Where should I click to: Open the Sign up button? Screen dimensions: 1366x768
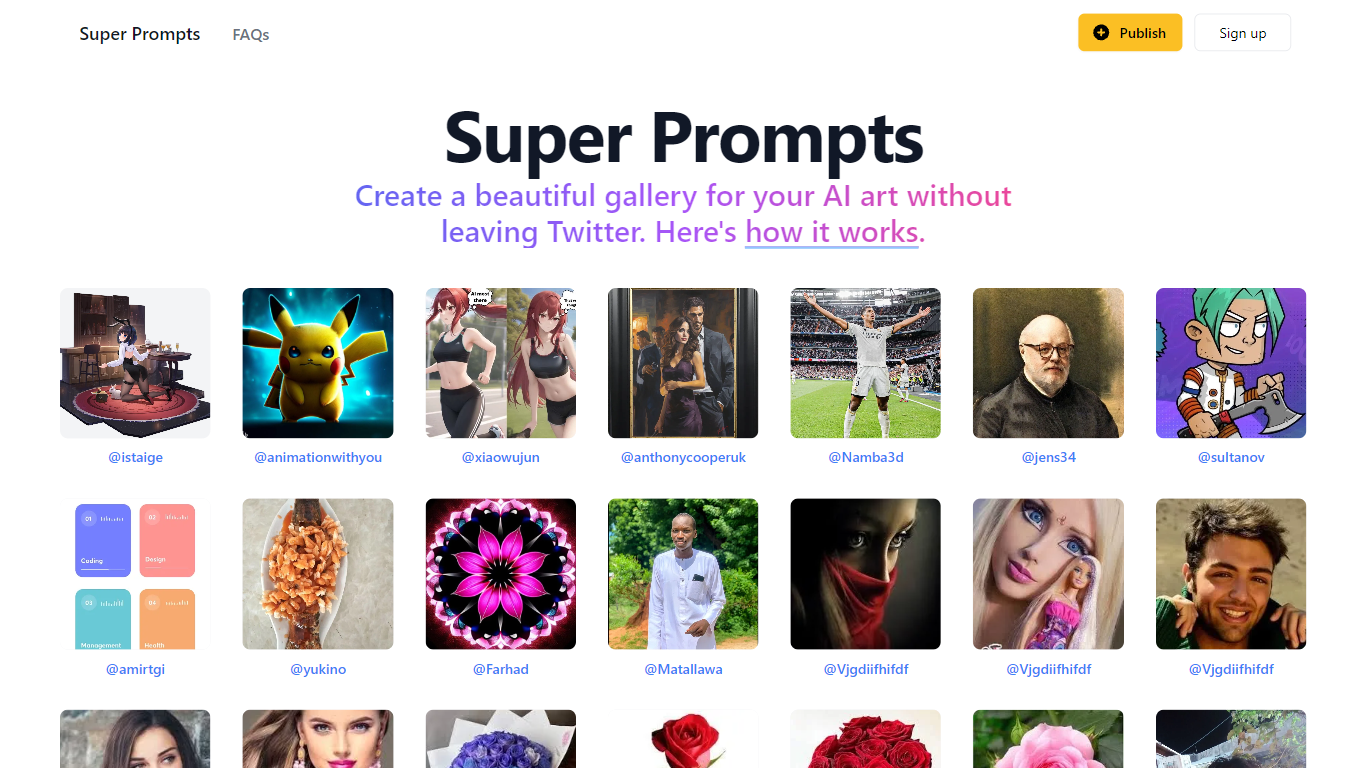[1242, 33]
